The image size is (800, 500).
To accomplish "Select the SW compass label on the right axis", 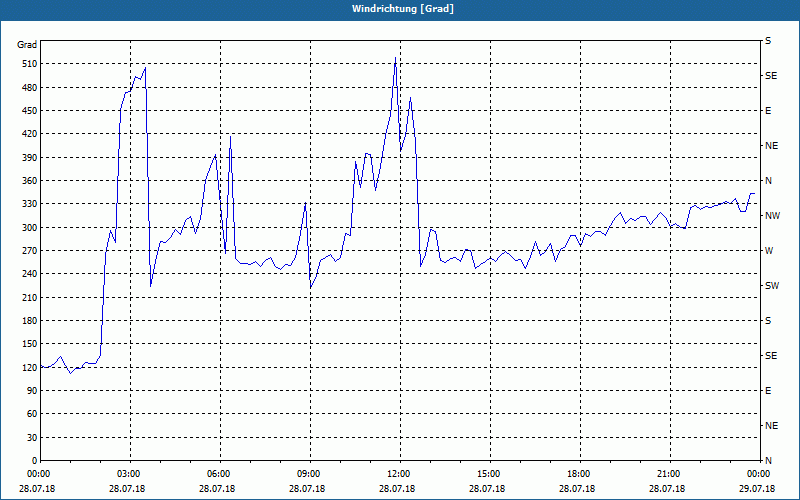I will pyautogui.click(x=771, y=286).
